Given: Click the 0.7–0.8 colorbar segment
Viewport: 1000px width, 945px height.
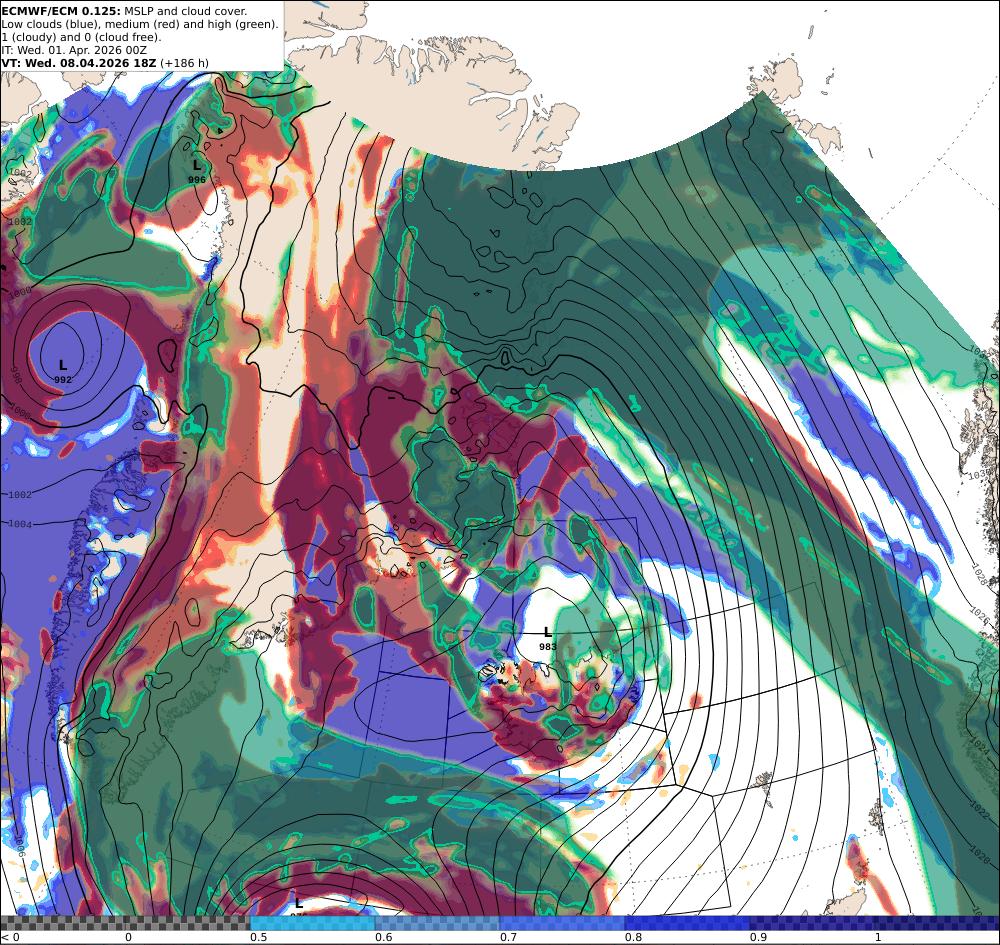Looking at the screenshot, I should (562, 923).
